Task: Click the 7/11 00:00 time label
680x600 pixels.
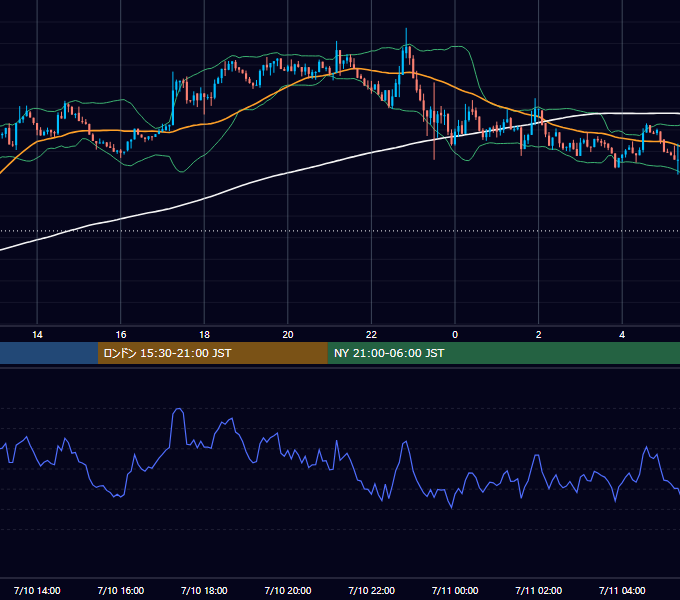Action: coord(455,590)
